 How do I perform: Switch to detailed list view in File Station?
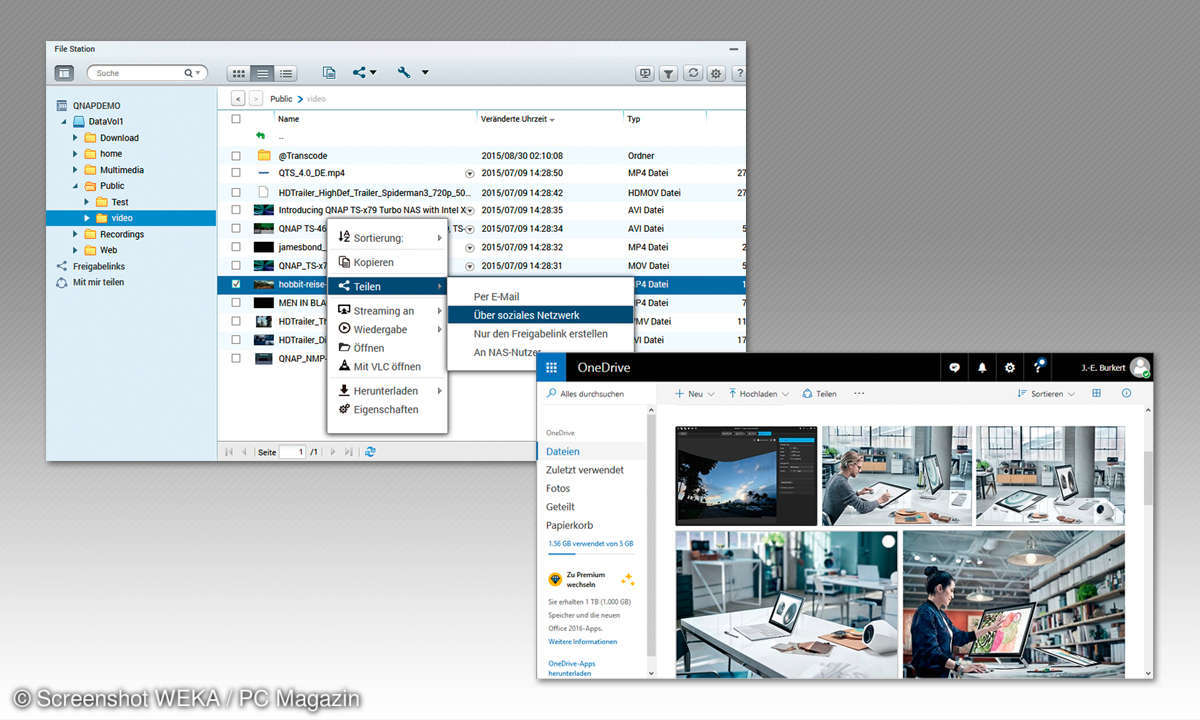pos(286,73)
